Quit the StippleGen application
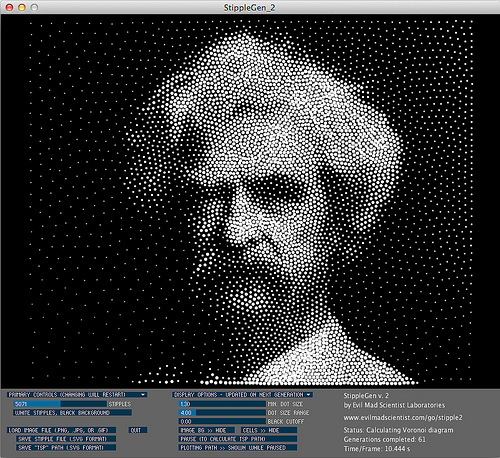500x458 pixels. point(138,430)
